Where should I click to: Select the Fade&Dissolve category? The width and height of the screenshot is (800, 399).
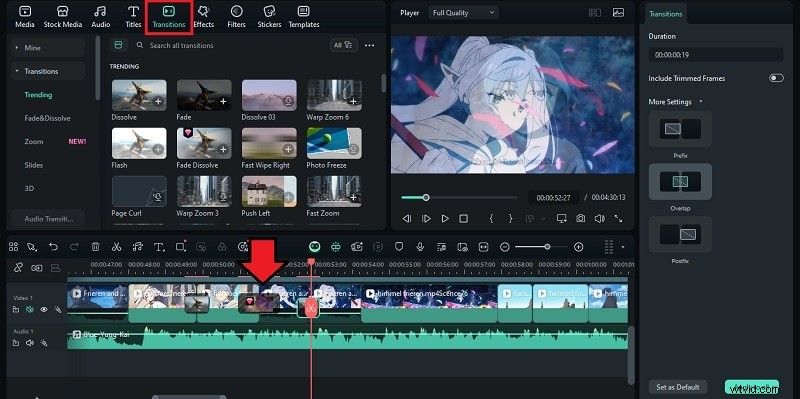(x=47, y=118)
